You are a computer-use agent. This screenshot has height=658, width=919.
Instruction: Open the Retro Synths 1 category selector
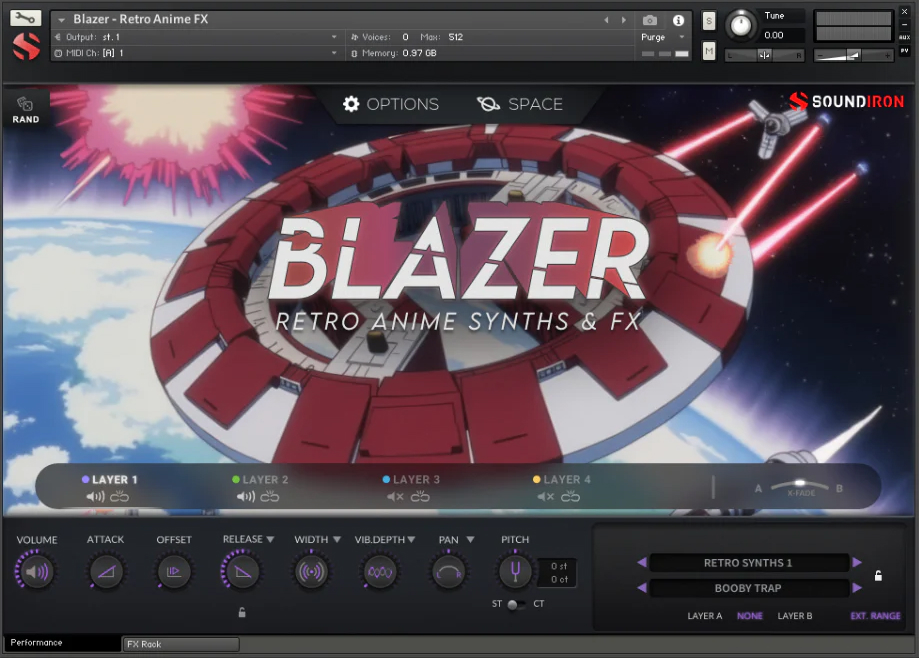coord(748,562)
